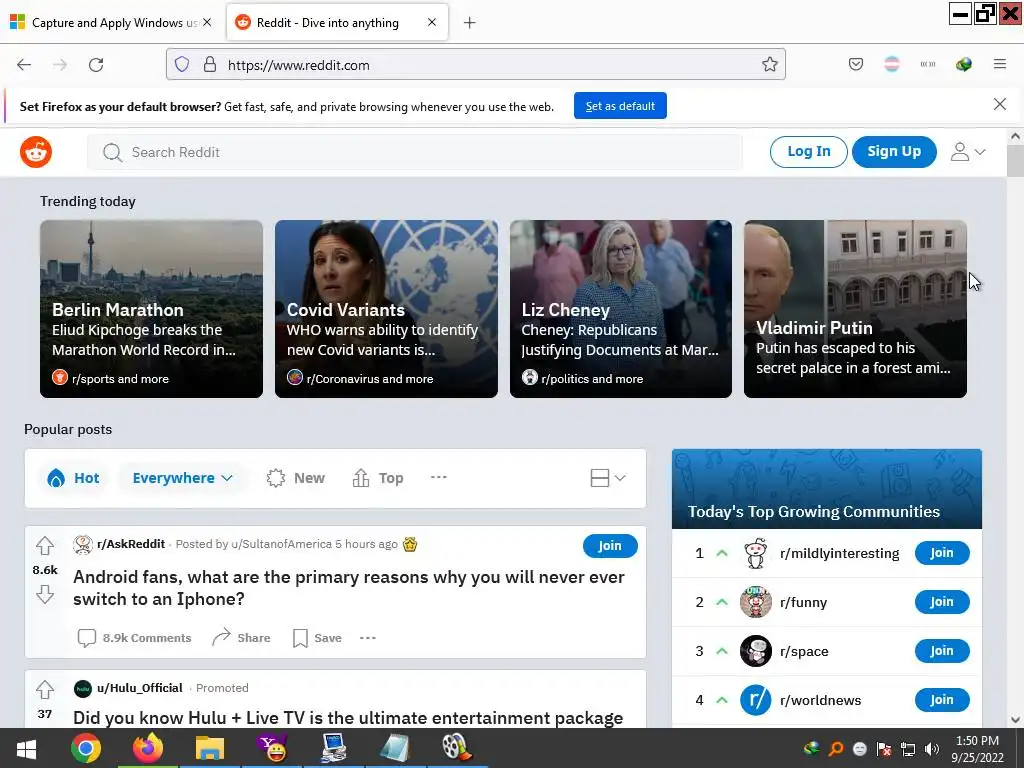
Task: Open 8.9k Comments on AskReddit post
Action: tap(135, 638)
